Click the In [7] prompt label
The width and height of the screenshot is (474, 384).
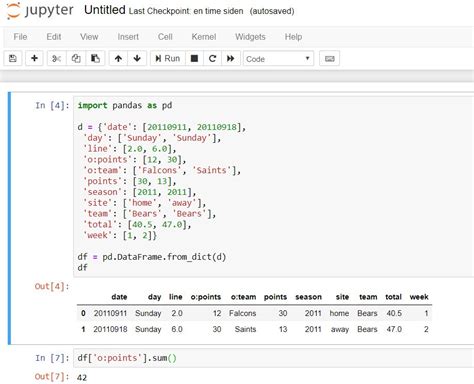click(52, 358)
